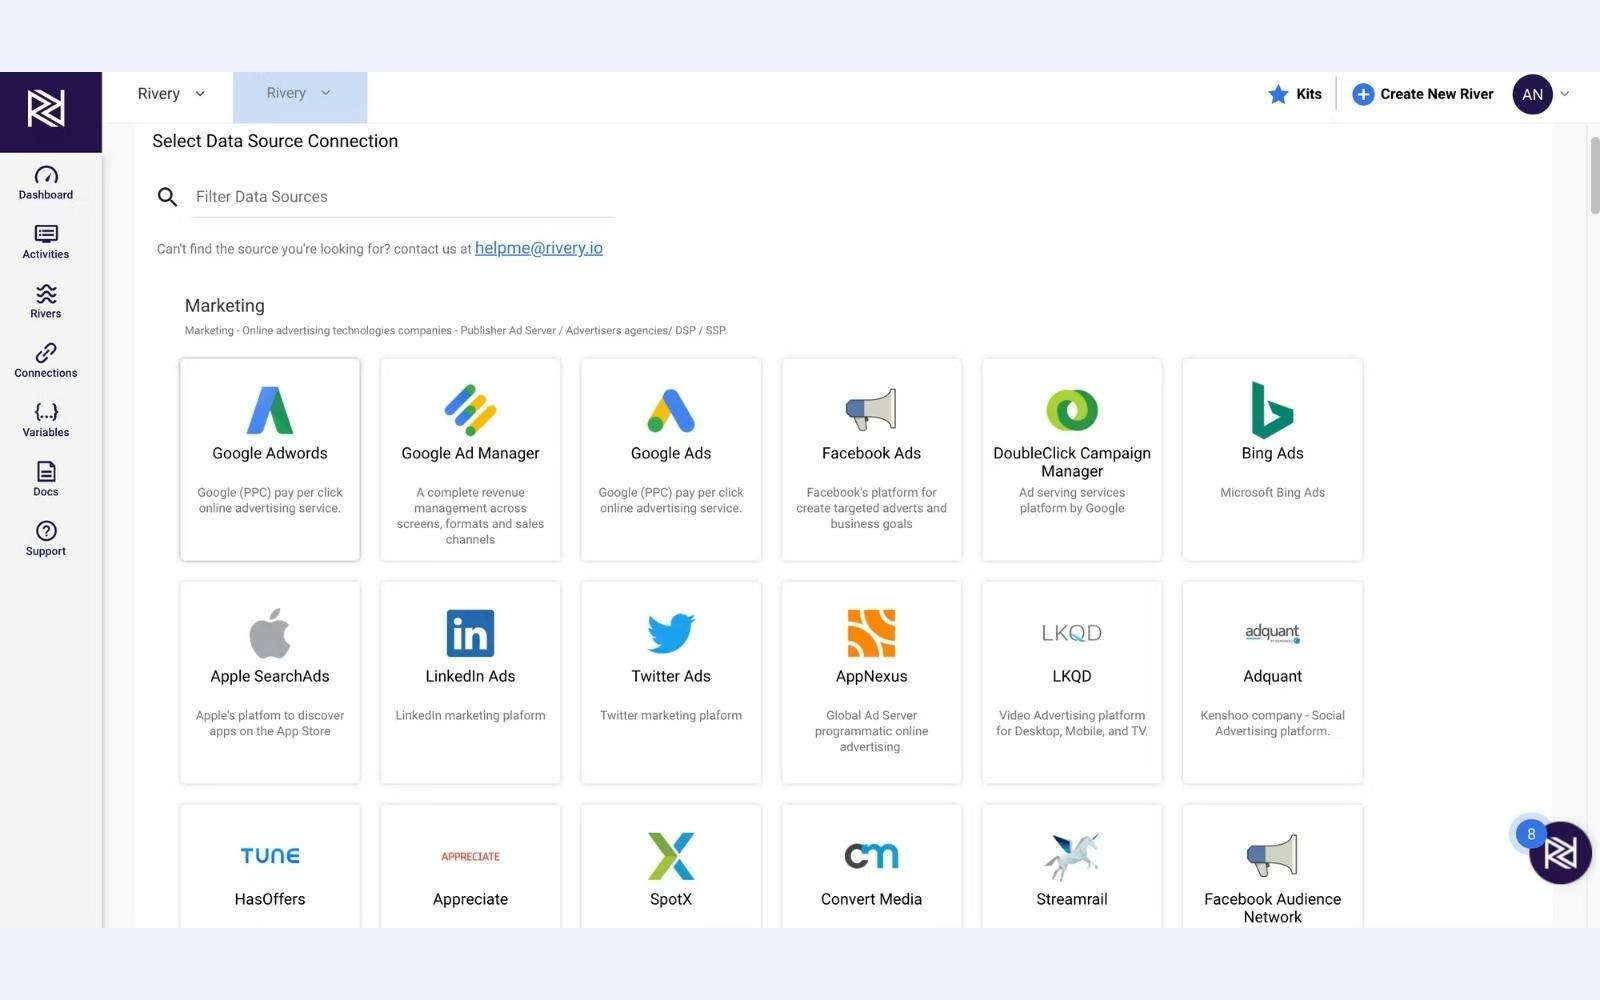Viewport: 1600px width, 1000px height.
Task: Open Connections in the sidebar
Action: coord(46,361)
